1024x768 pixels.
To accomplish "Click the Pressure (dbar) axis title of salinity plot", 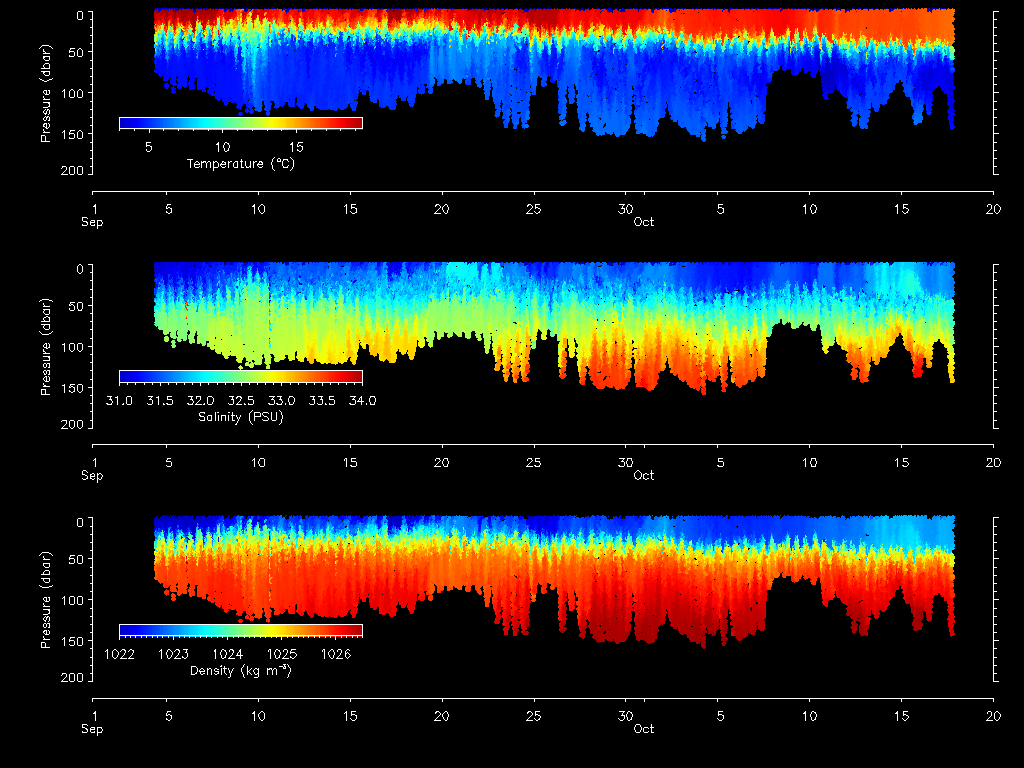I will click(45, 345).
